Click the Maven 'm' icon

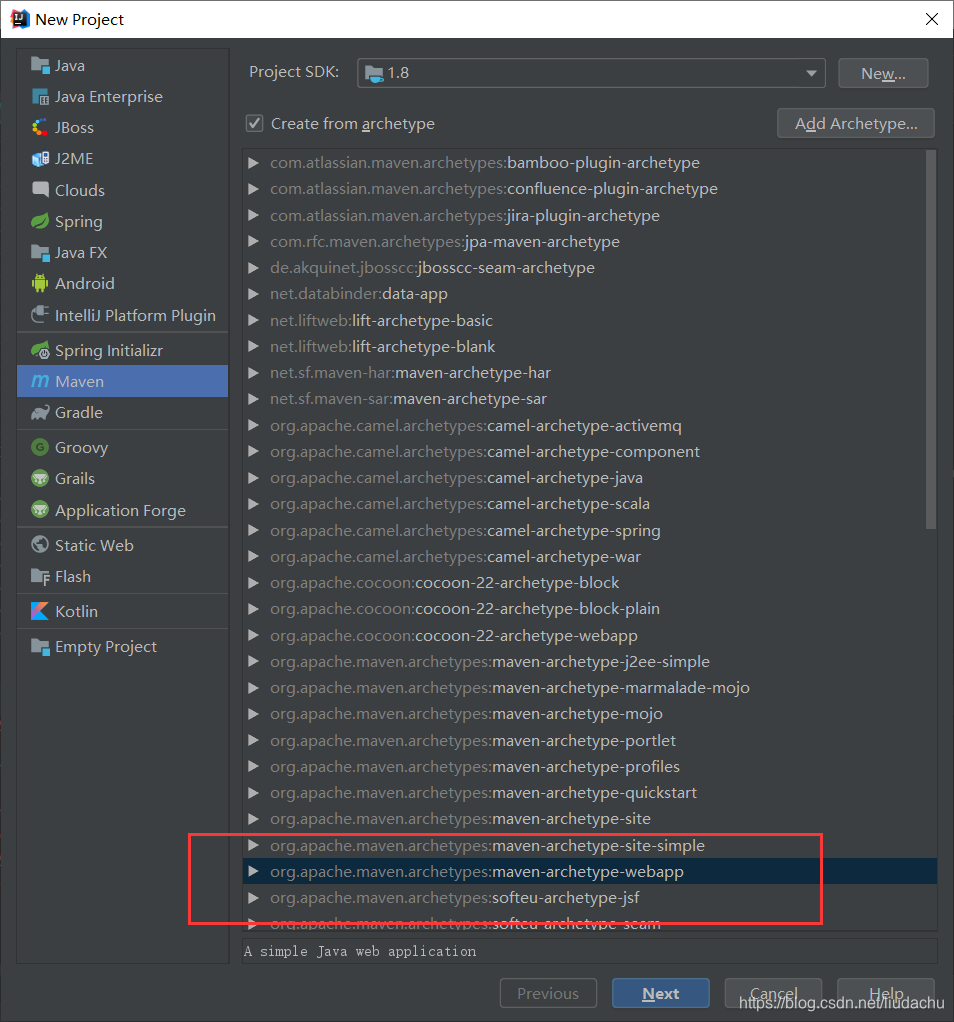pyautogui.click(x=40, y=381)
